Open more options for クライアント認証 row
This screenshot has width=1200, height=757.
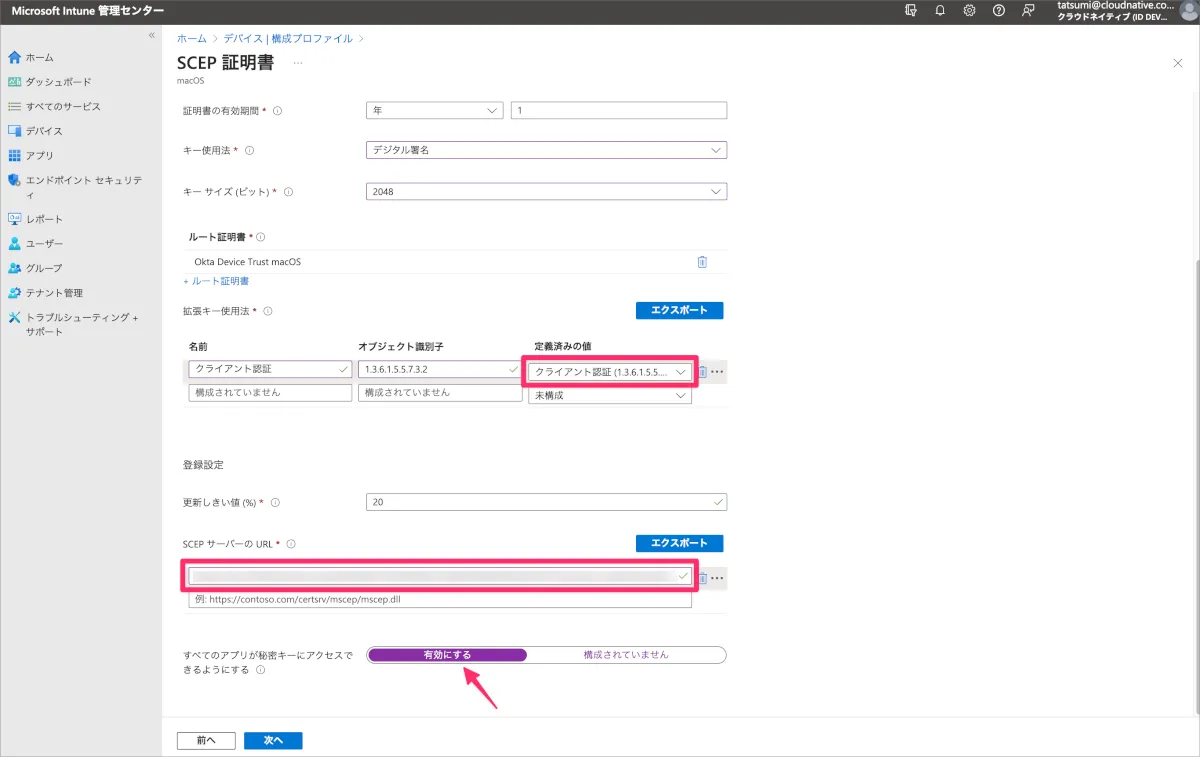[x=717, y=372]
